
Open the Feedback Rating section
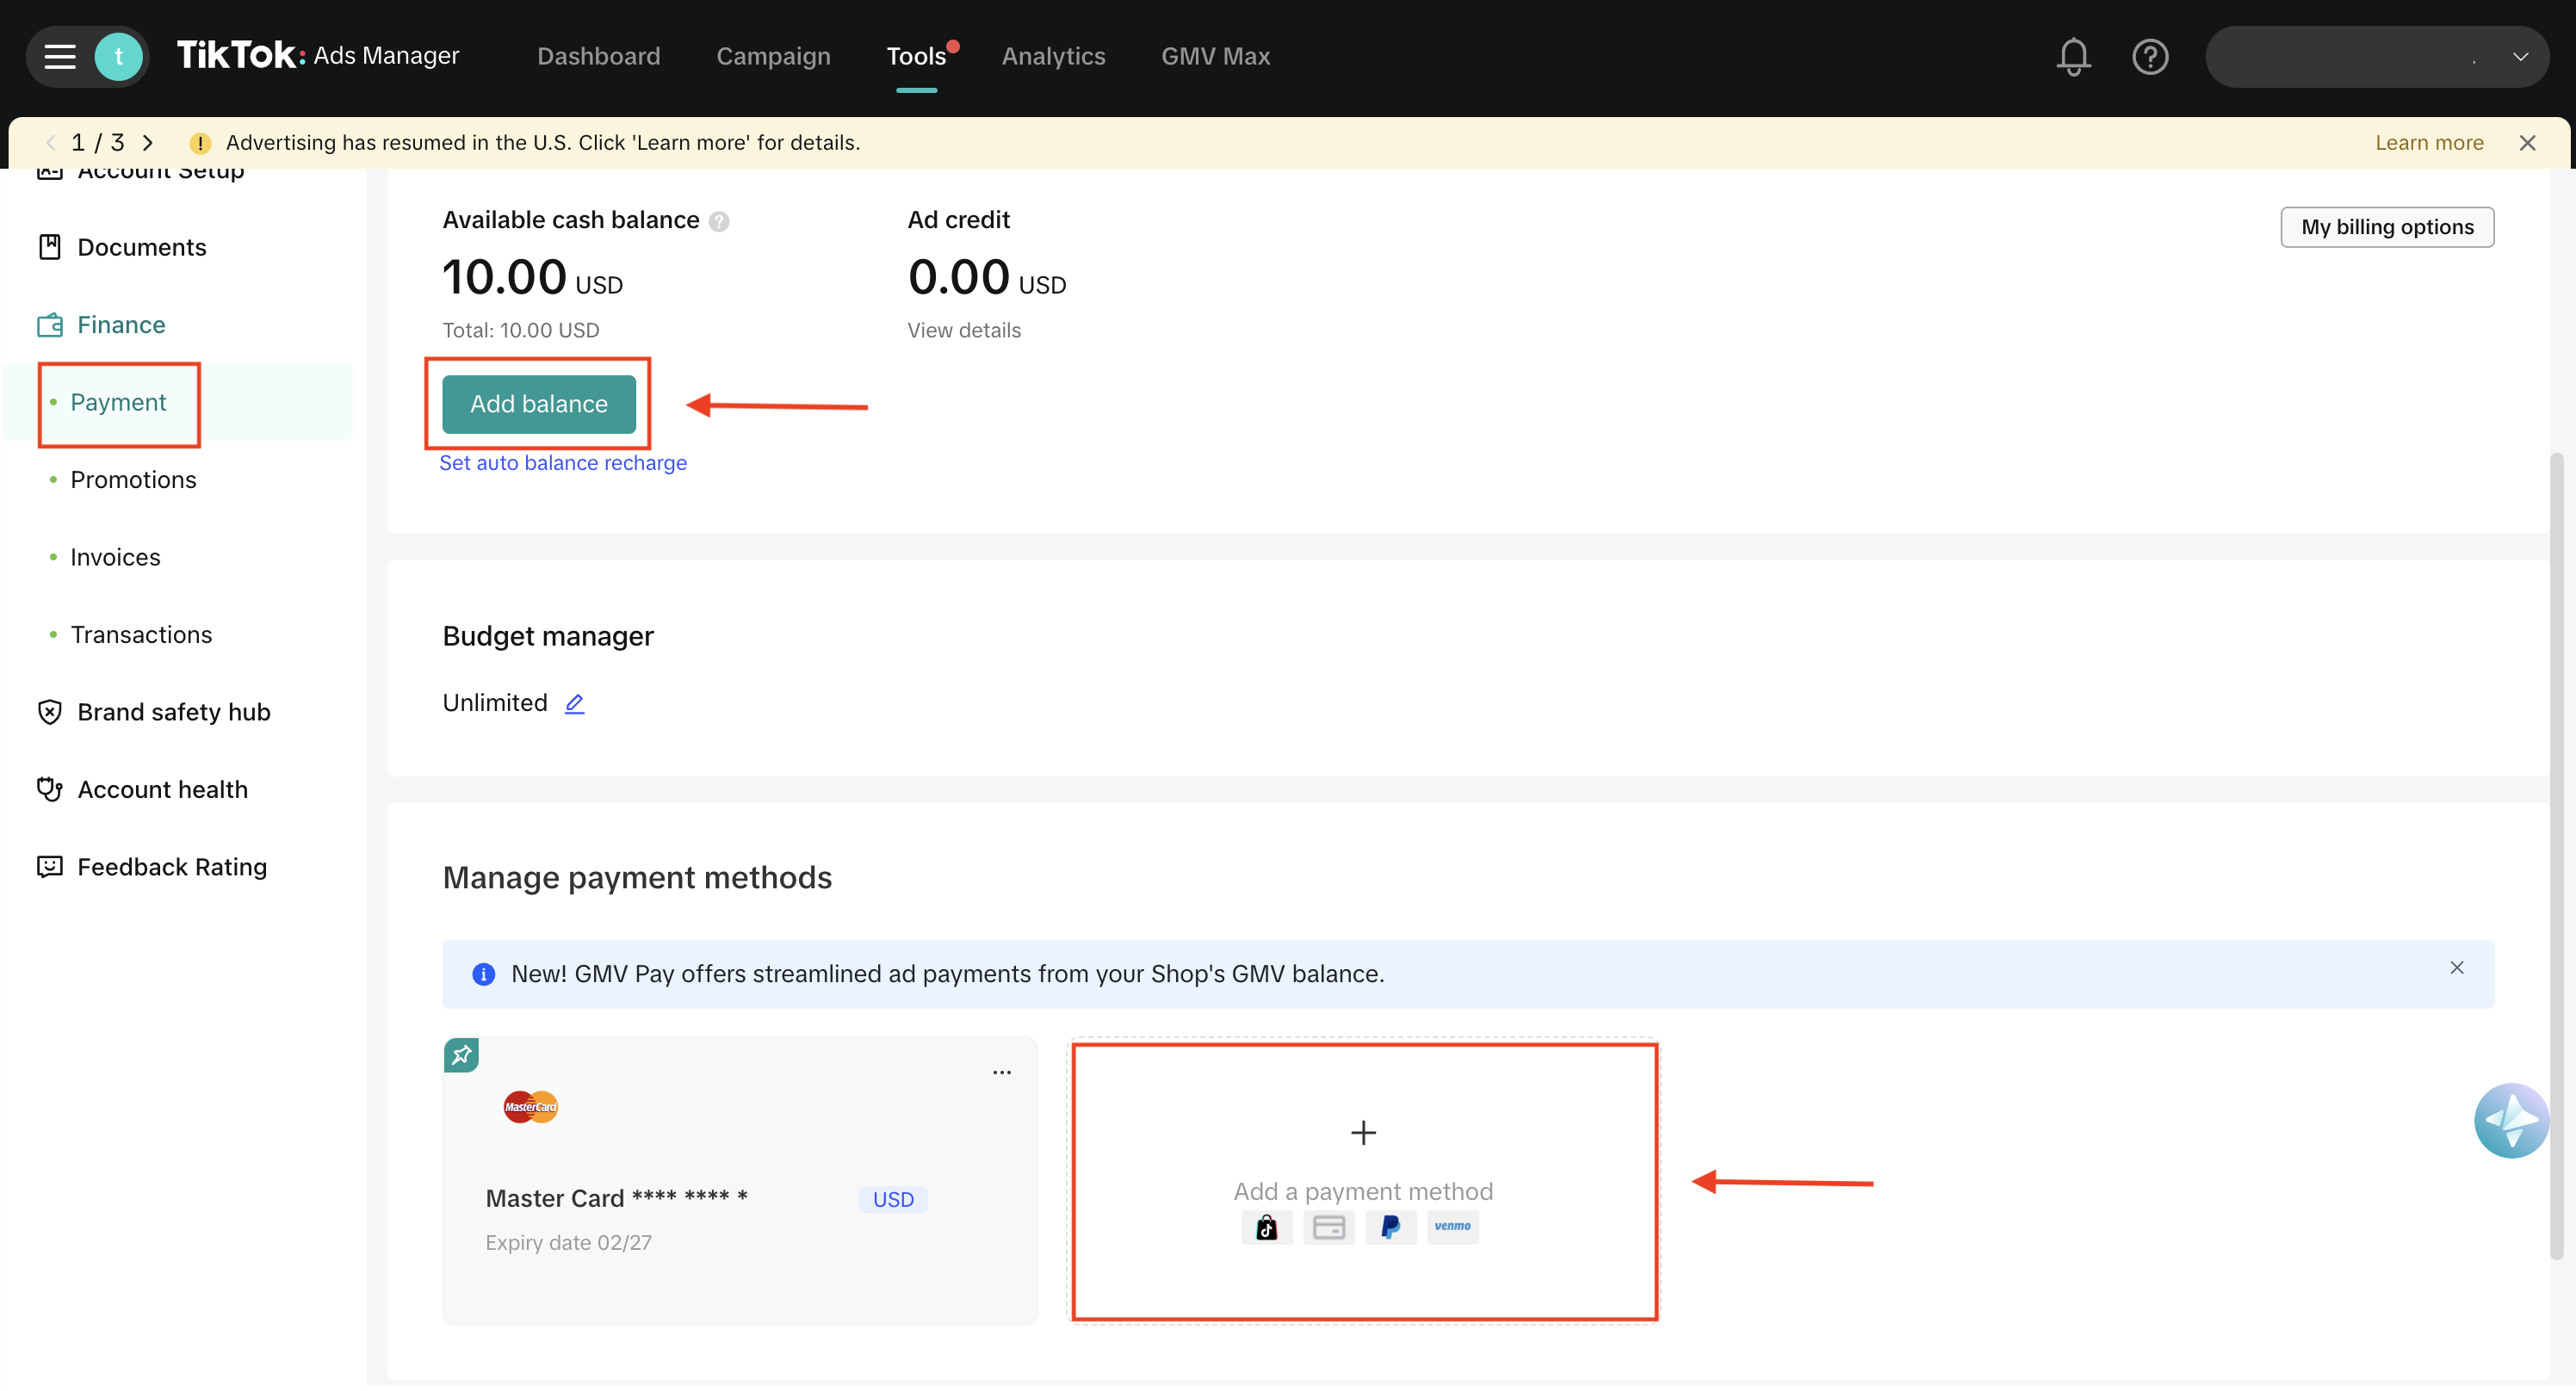click(x=172, y=867)
